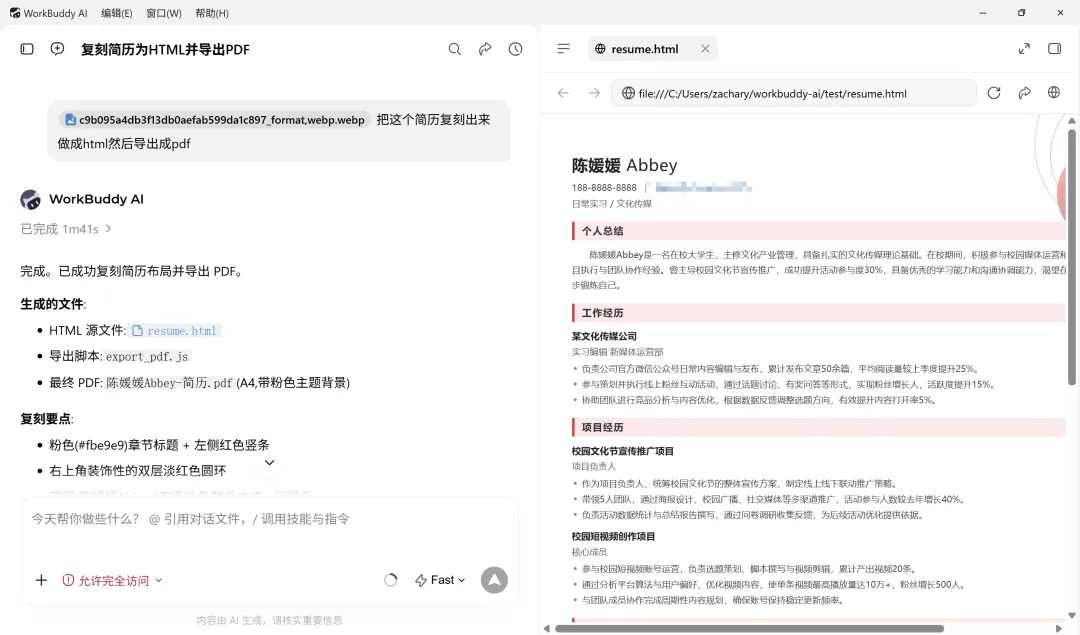This screenshot has height=635, width=1080.
Task: Open the 窗口(W) menu
Action: click(164, 13)
